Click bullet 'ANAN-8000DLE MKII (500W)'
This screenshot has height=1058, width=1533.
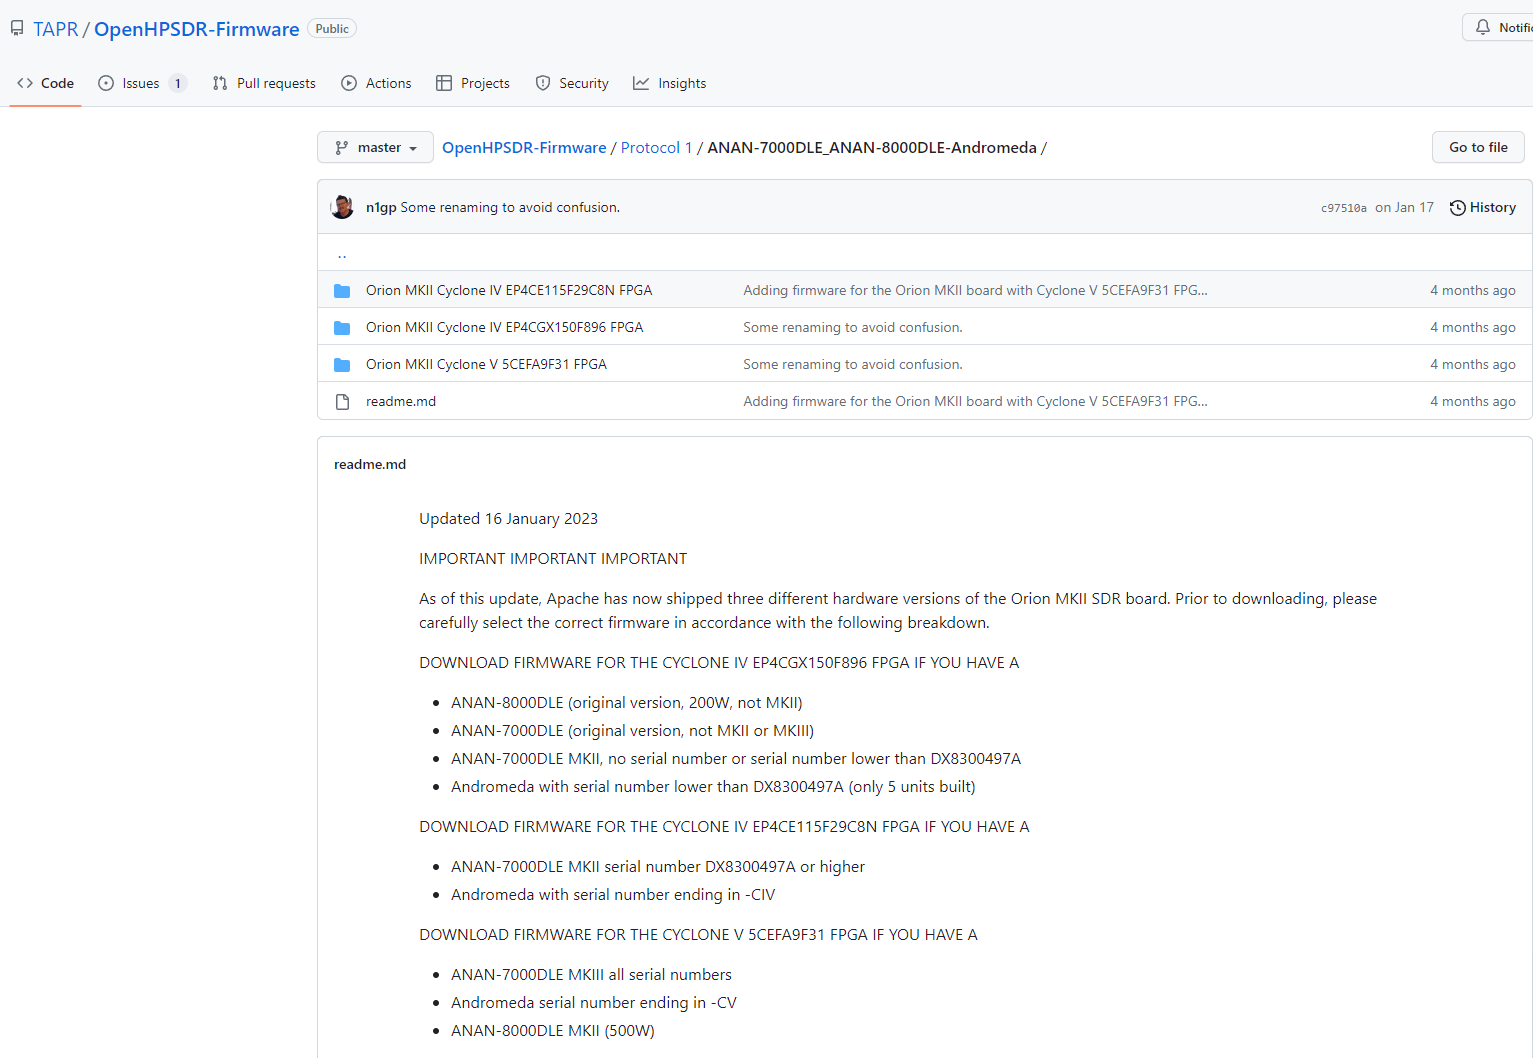553,1030
